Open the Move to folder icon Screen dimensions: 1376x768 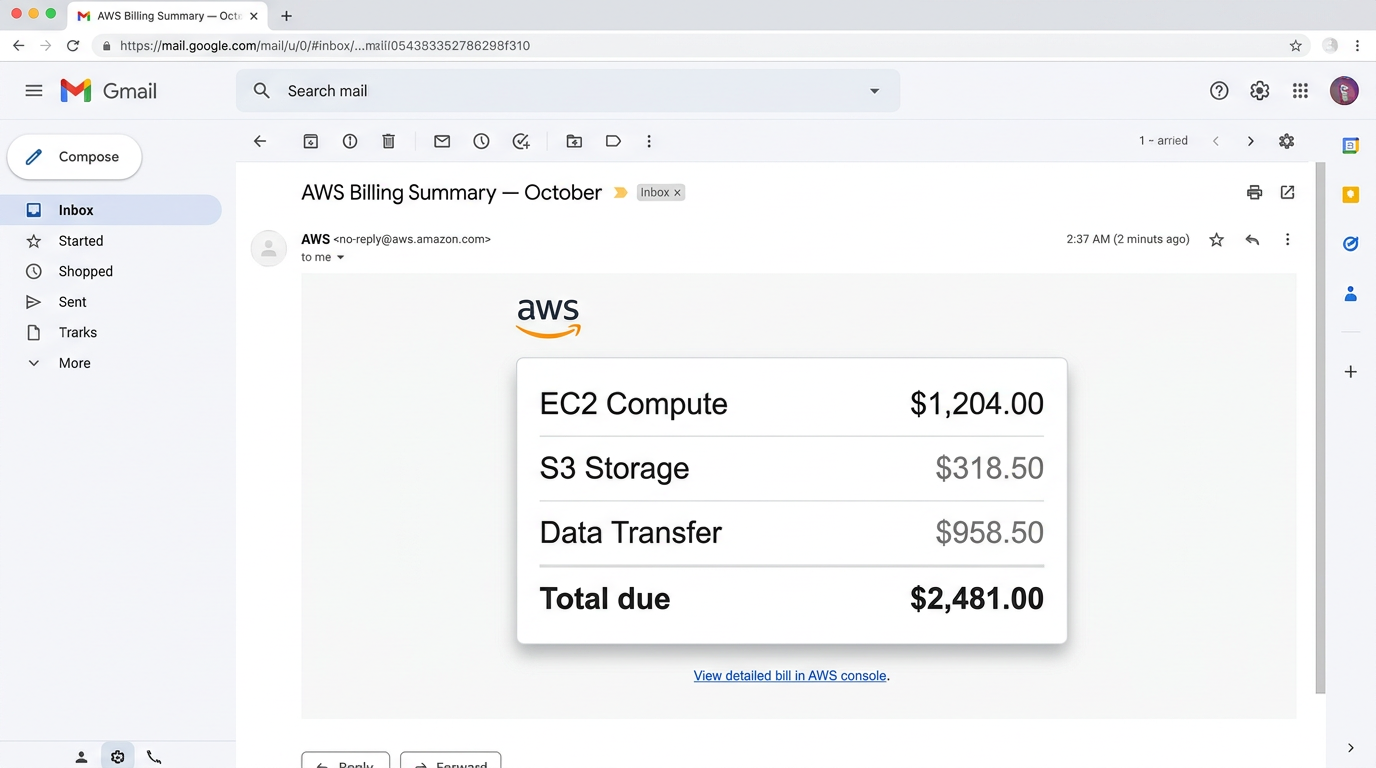click(574, 141)
